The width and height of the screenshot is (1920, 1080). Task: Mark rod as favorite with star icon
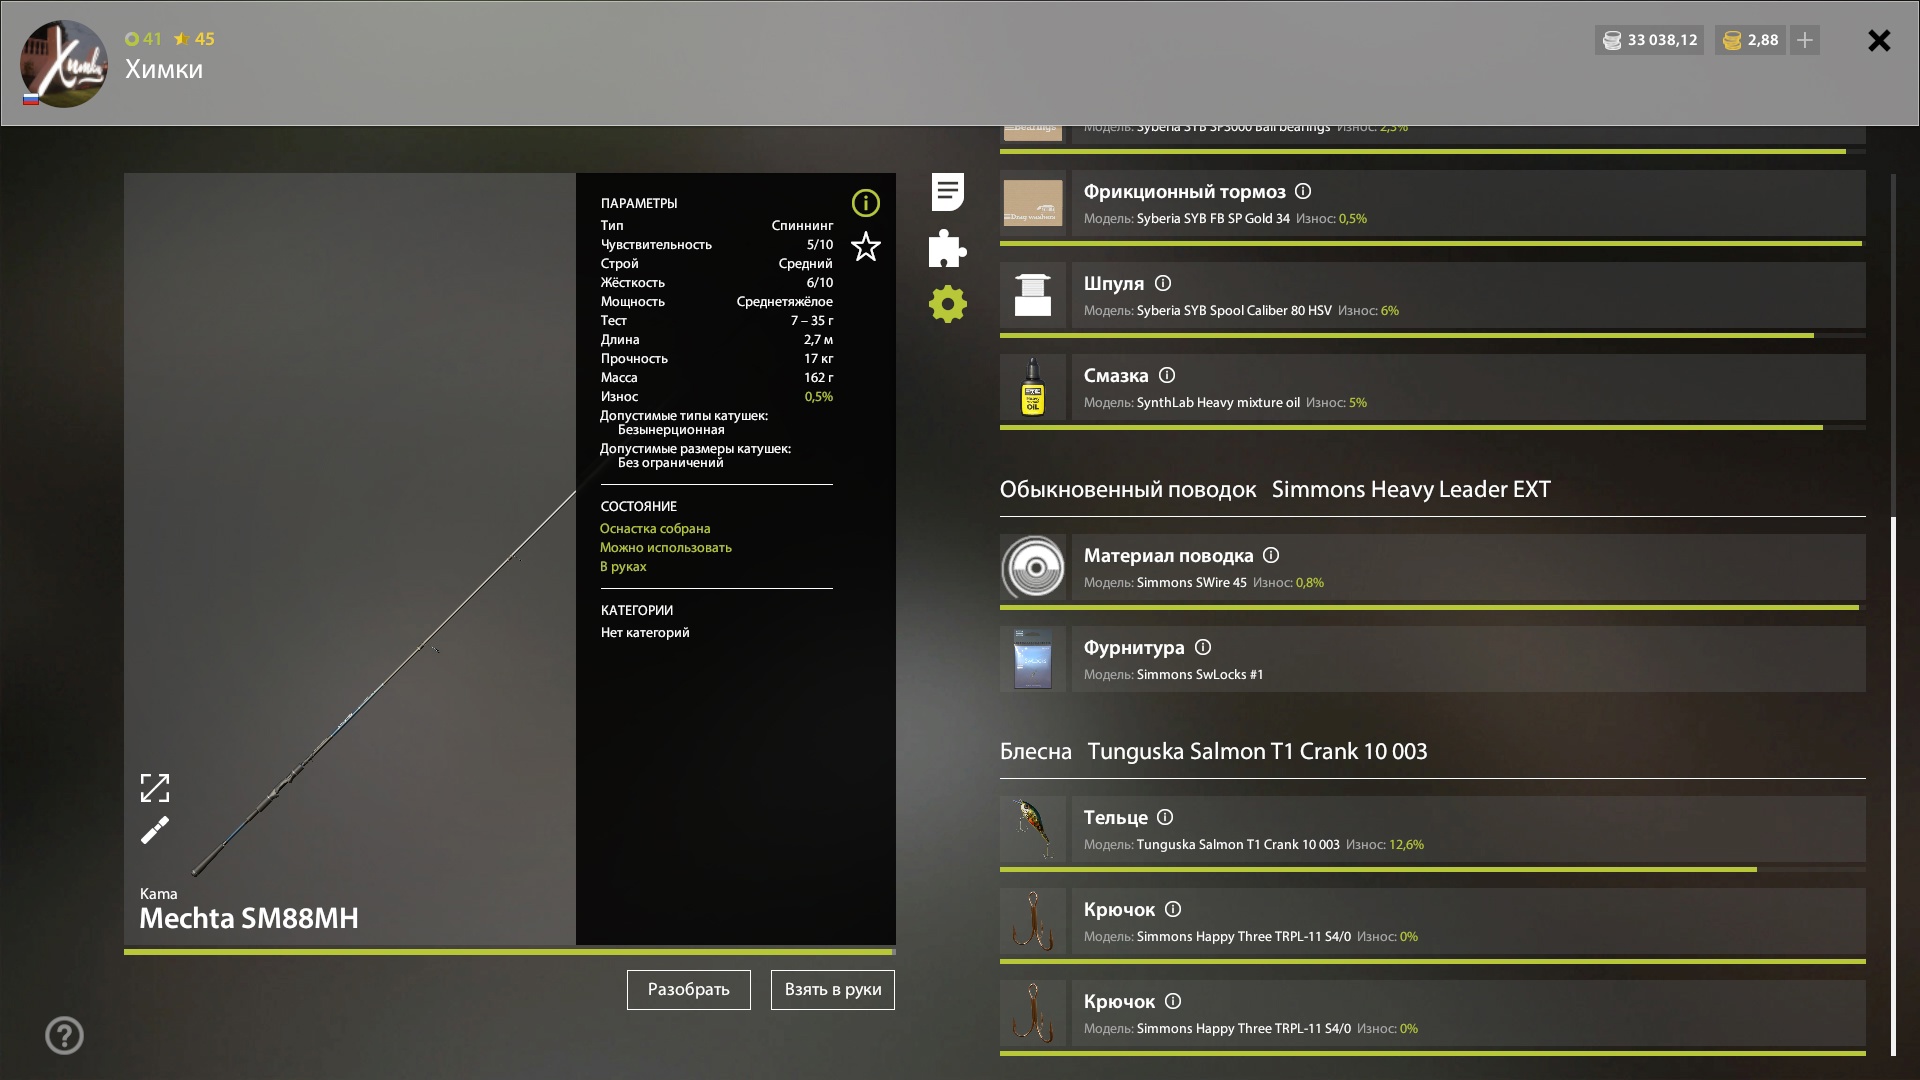point(865,246)
